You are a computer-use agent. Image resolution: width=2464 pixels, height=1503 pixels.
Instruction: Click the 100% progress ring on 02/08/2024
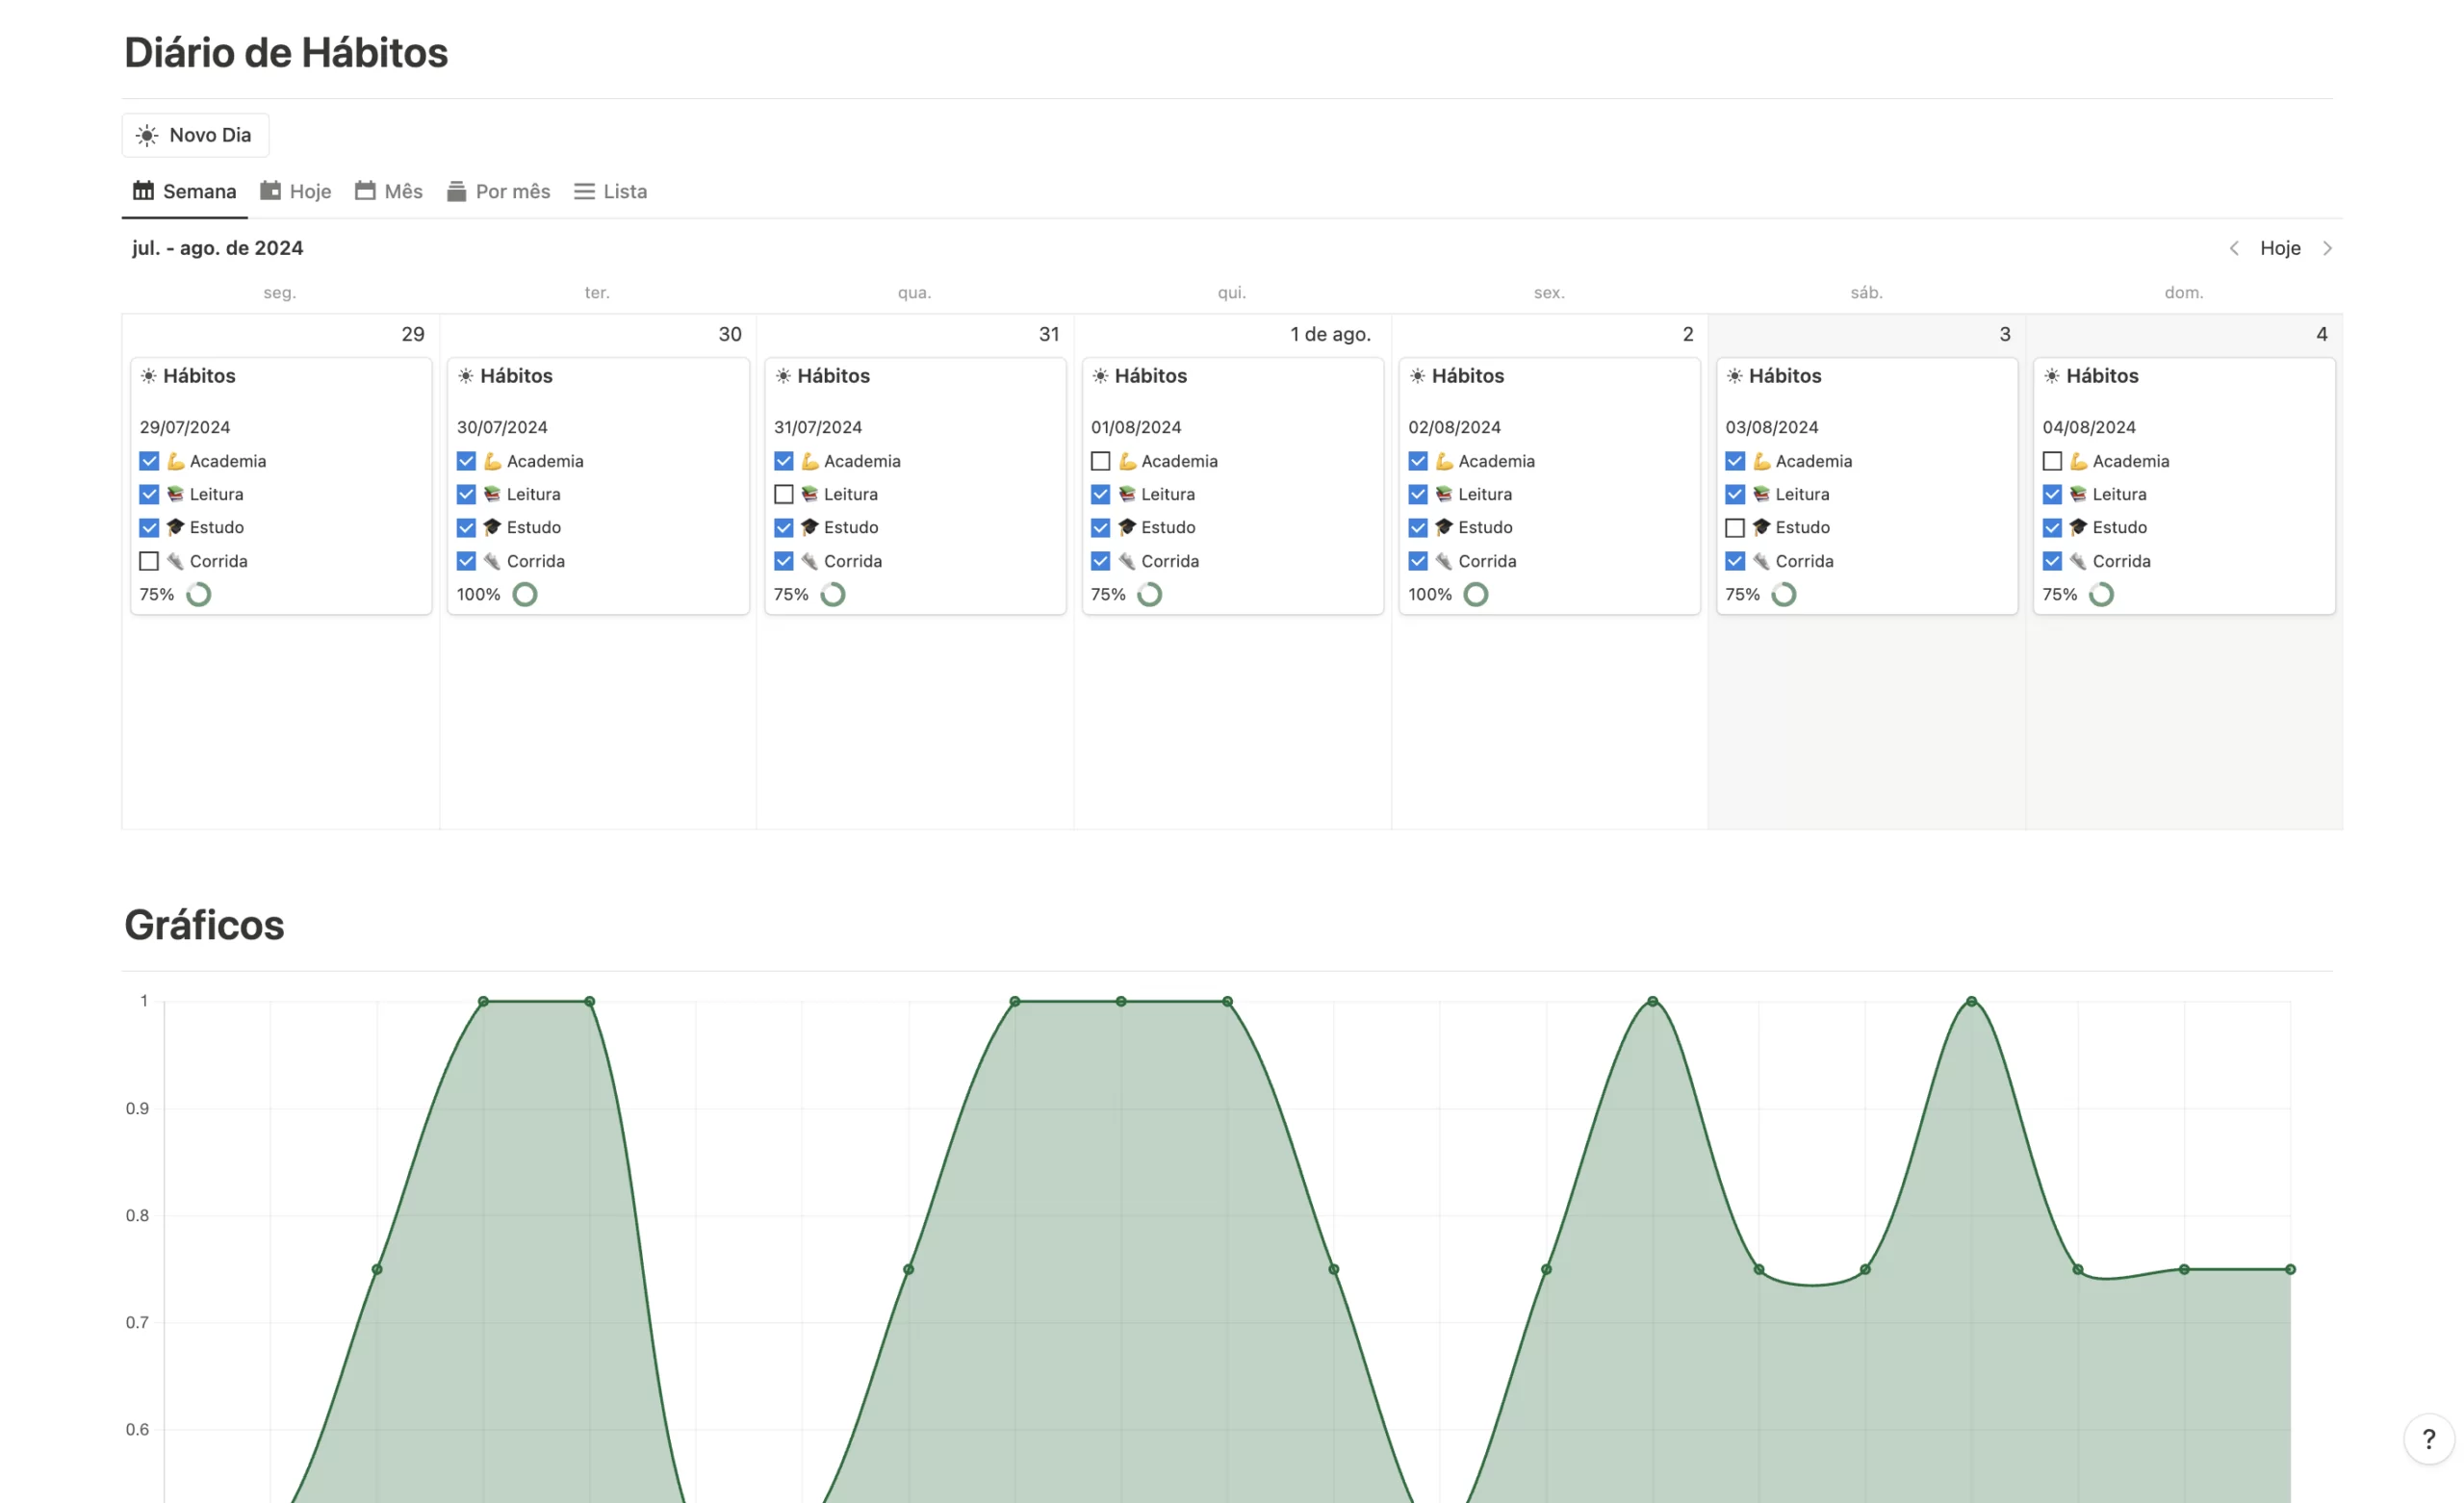coord(1476,594)
